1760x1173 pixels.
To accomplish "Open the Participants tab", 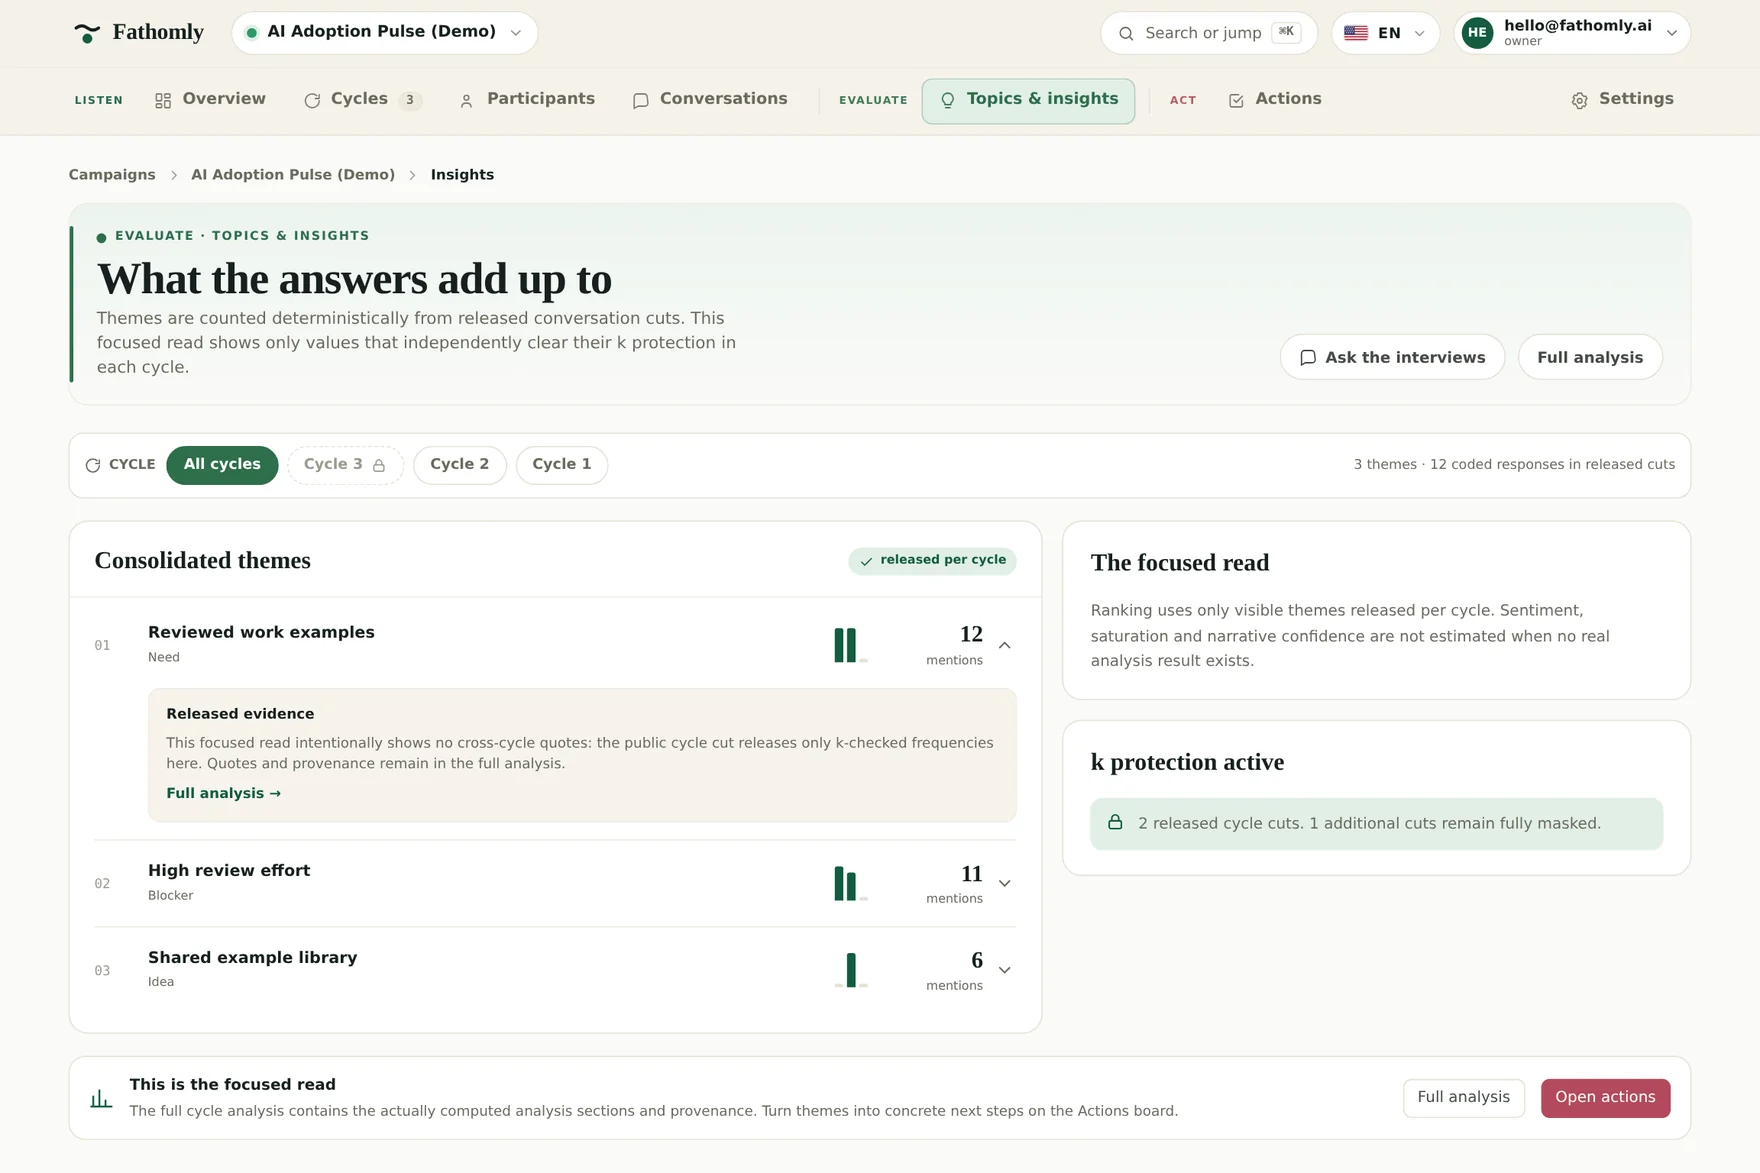I will pyautogui.click(x=527, y=99).
